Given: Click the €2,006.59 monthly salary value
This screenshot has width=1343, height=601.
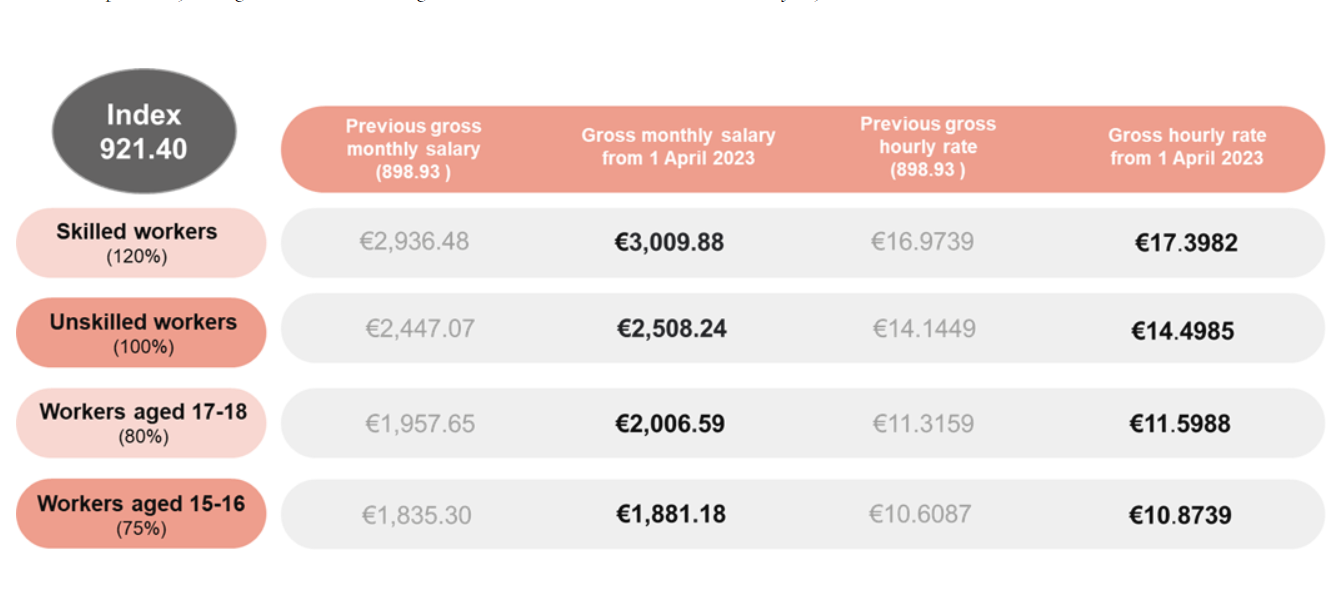Looking at the screenshot, I should coord(670,423).
